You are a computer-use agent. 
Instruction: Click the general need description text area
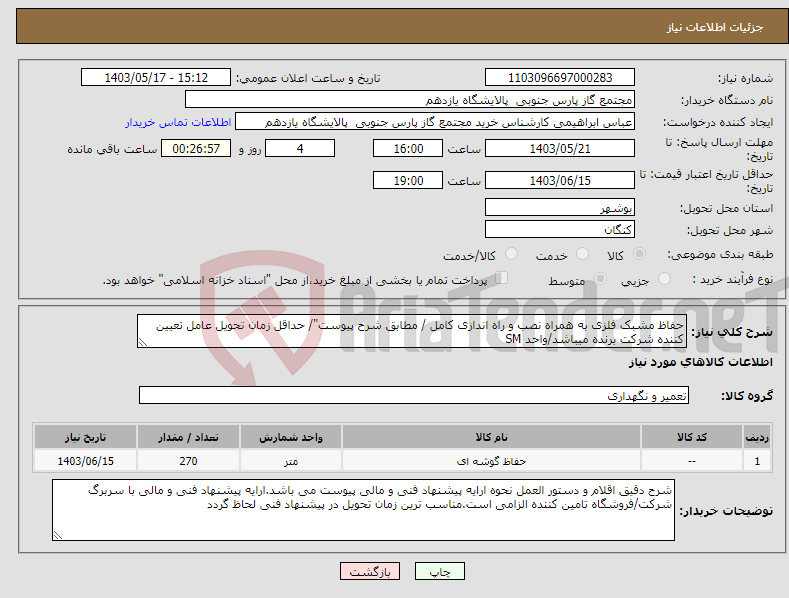(412, 331)
